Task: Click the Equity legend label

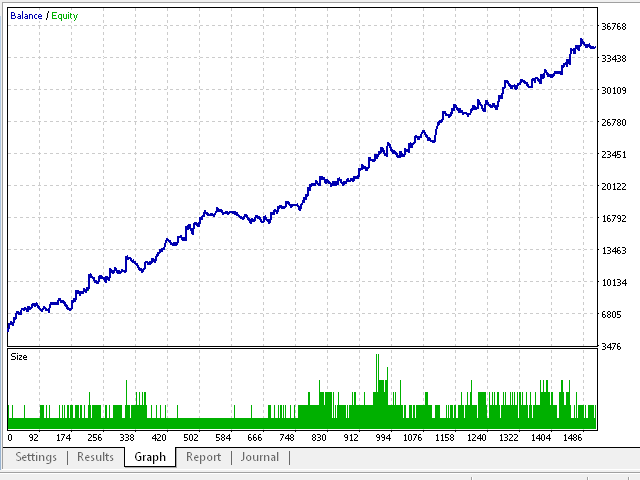Action: coord(64,16)
